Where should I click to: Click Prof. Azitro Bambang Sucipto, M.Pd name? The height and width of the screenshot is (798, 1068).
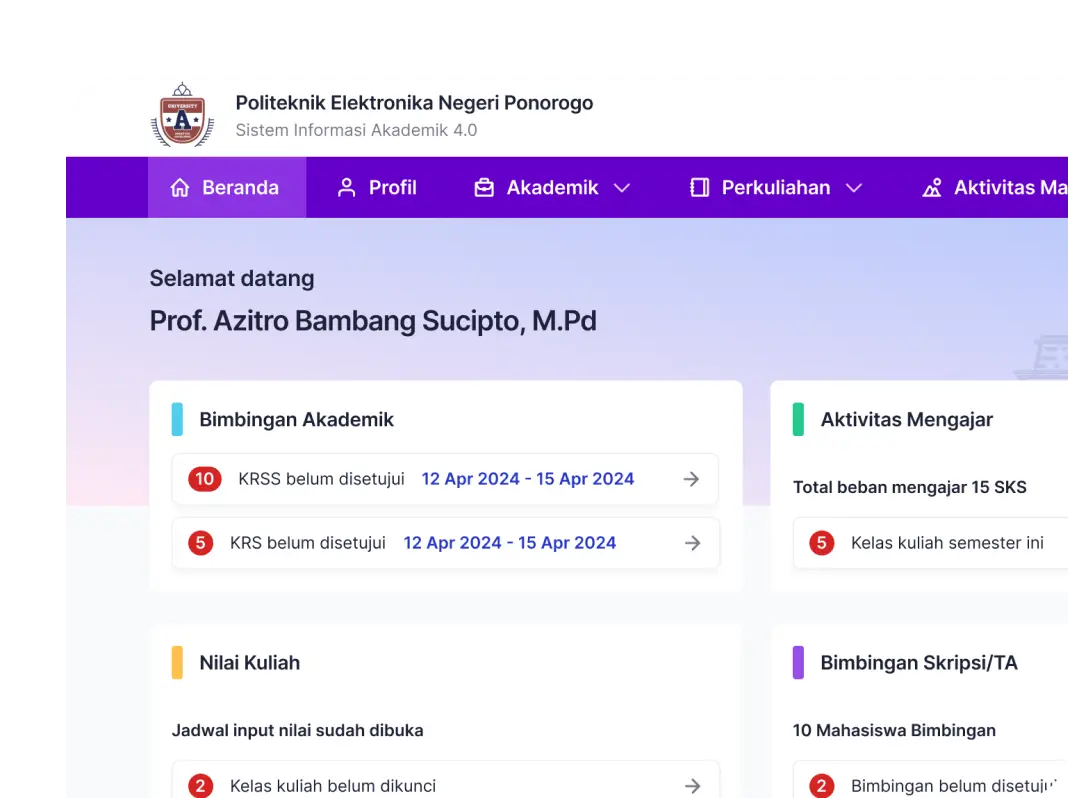[x=373, y=321]
